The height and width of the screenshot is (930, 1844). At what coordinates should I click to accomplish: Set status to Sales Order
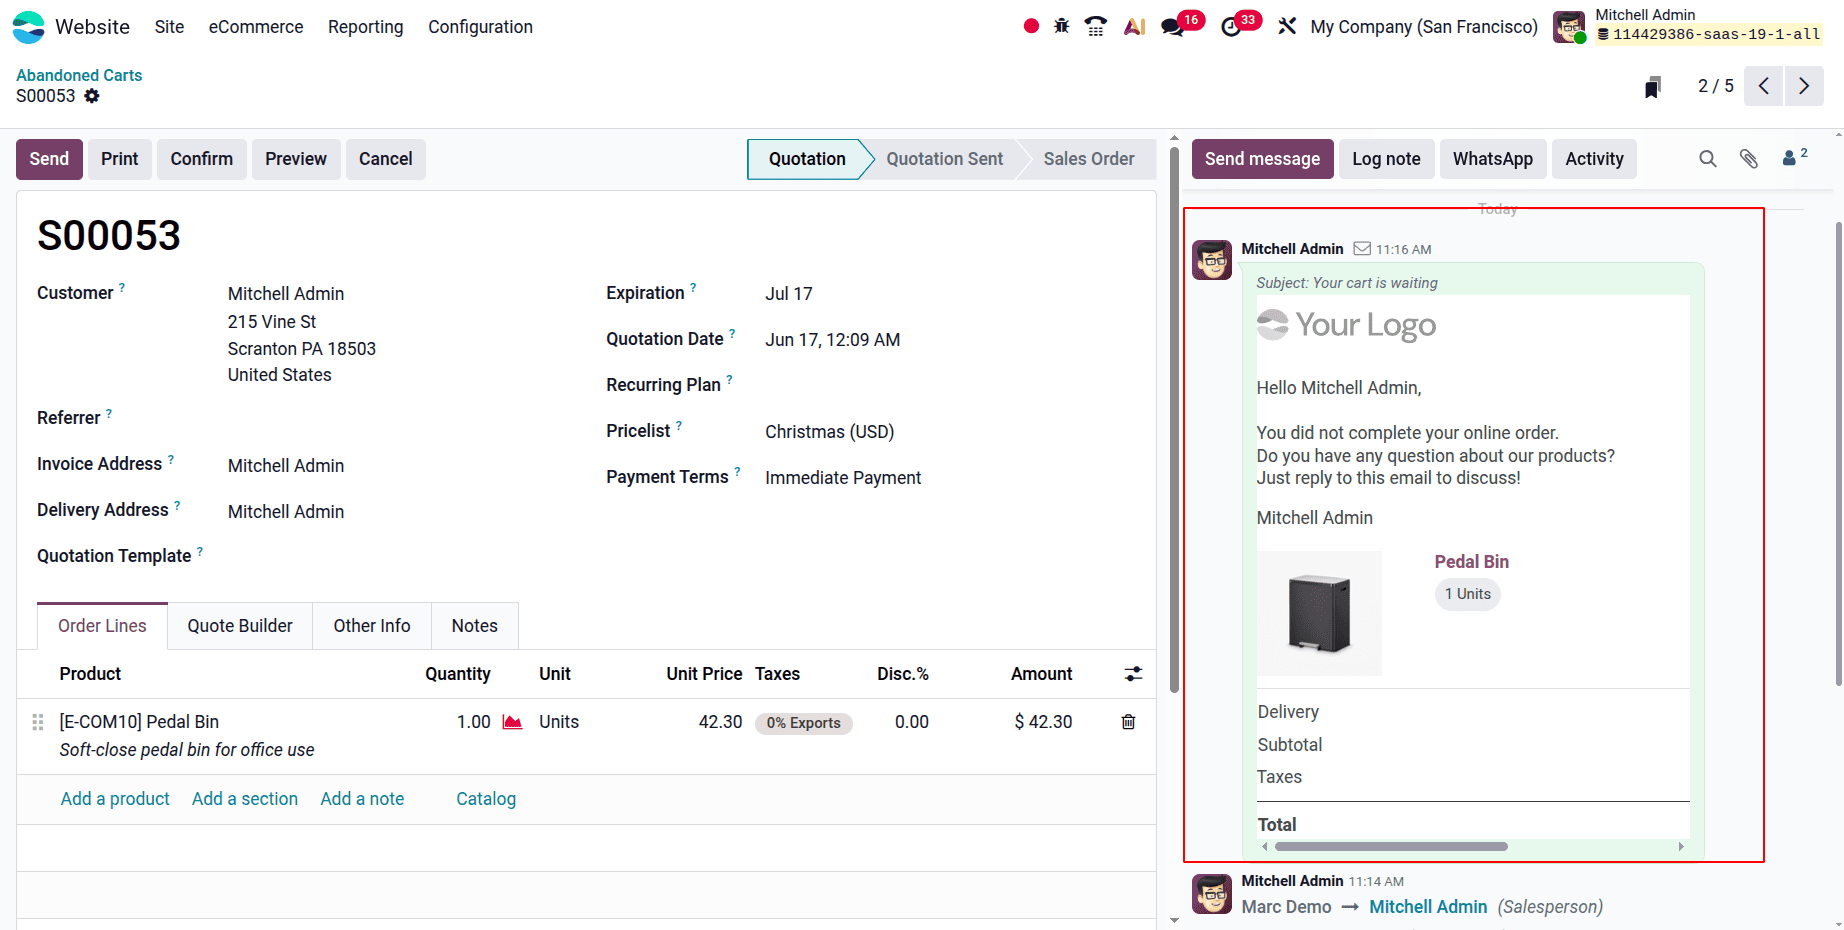(x=1089, y=159)
